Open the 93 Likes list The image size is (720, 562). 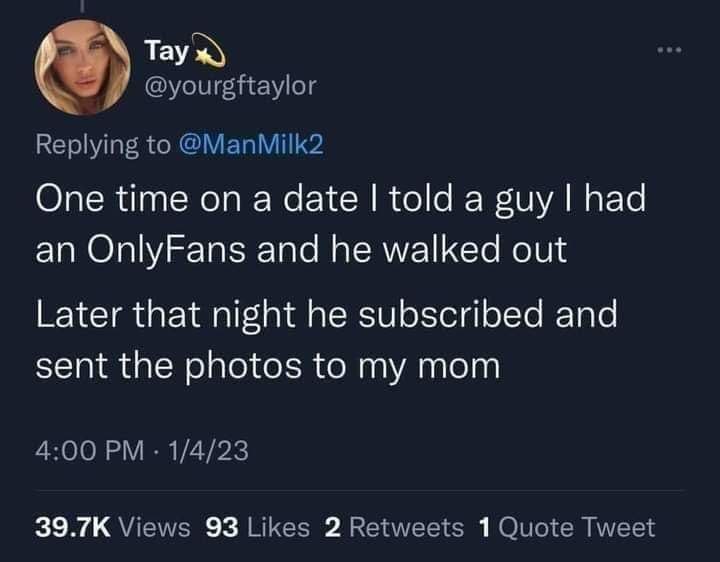256,526
